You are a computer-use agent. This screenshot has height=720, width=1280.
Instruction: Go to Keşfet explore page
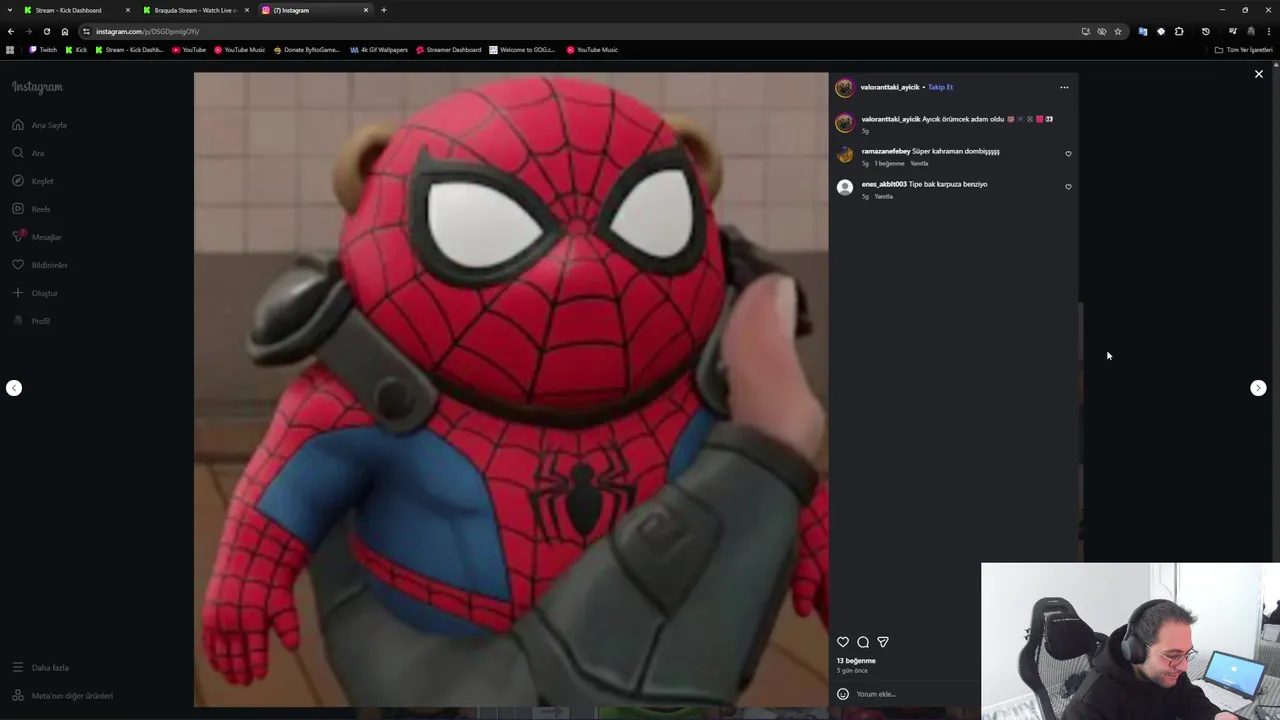[x=34, y=181]
